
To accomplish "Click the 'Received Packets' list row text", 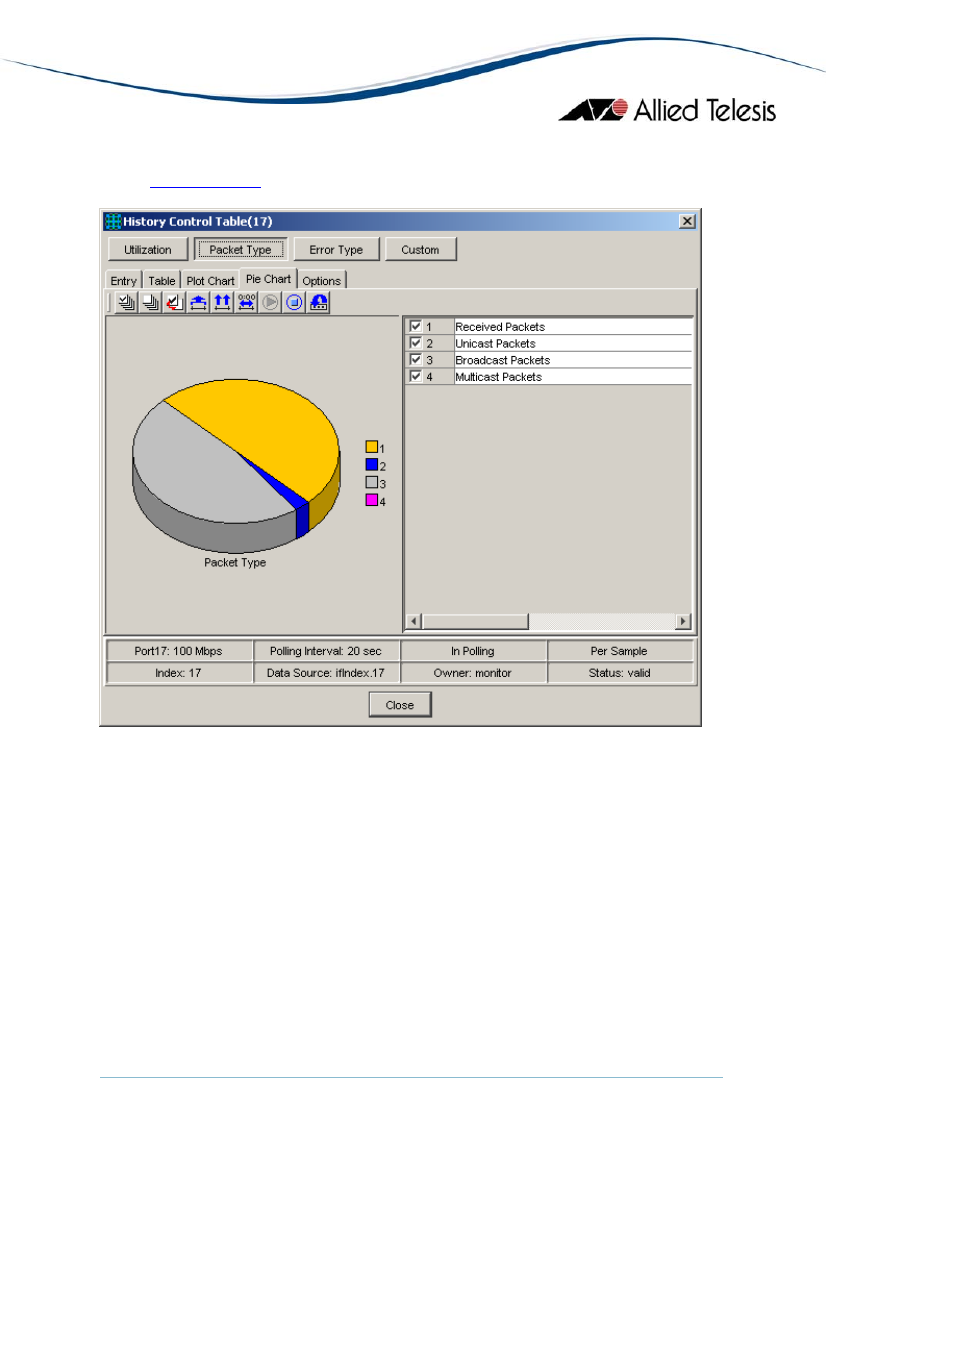I will 500,327.
